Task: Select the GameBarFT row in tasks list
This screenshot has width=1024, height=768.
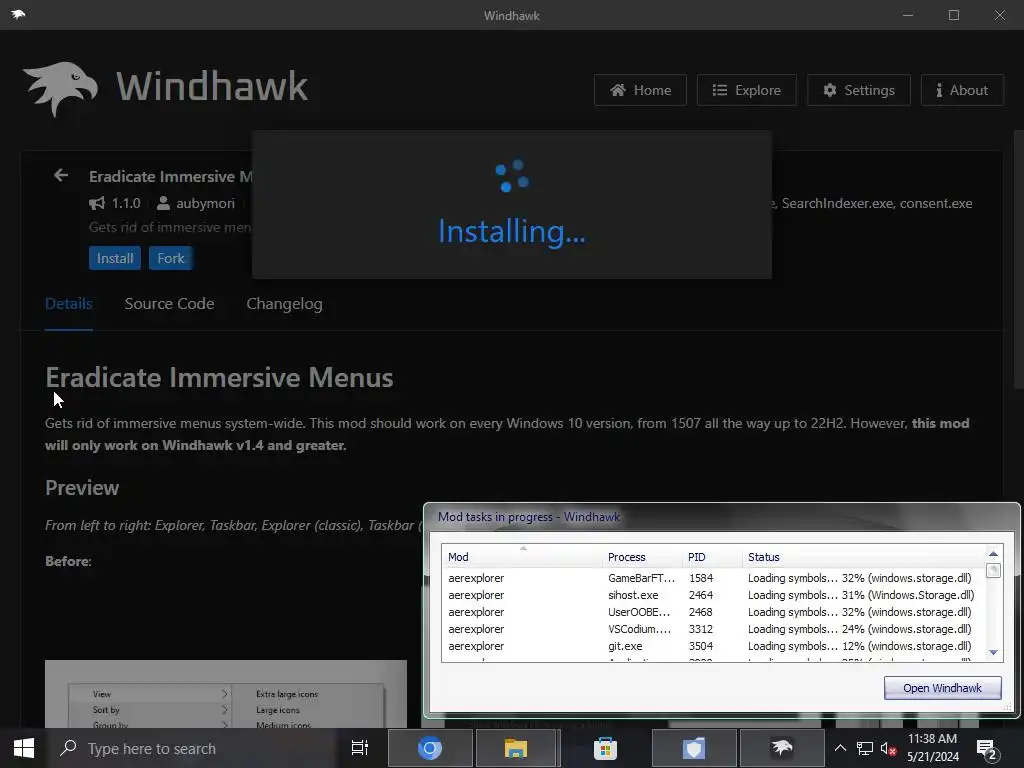Action: [712, 578]
